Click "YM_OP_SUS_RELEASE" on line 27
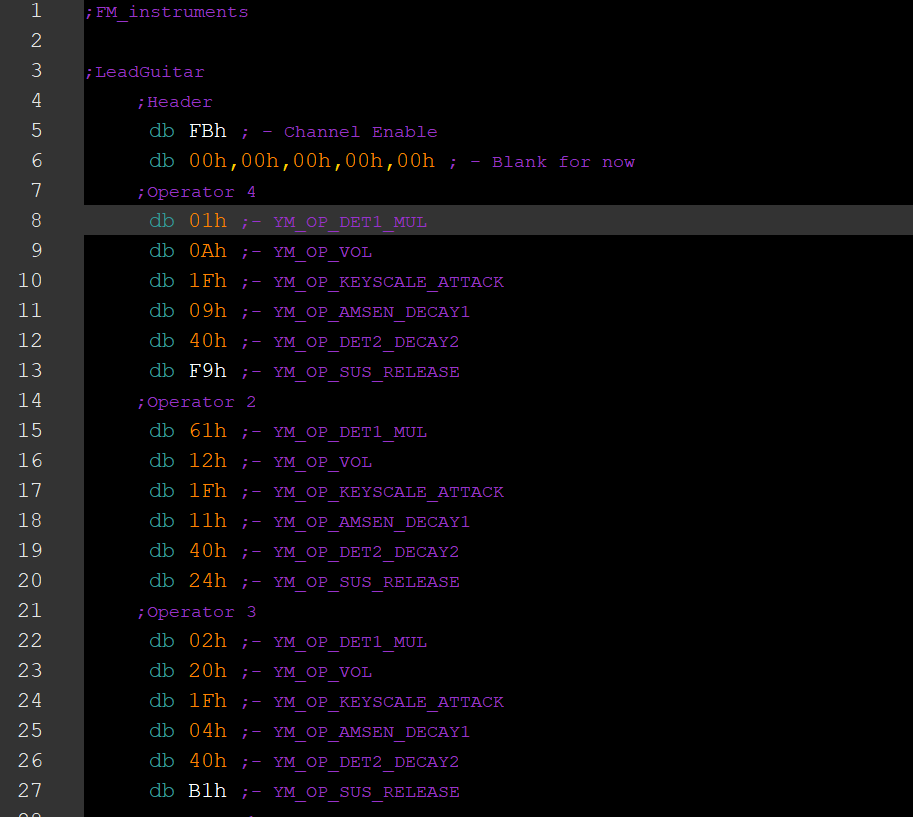913x817 pixels. click(366, 792)
